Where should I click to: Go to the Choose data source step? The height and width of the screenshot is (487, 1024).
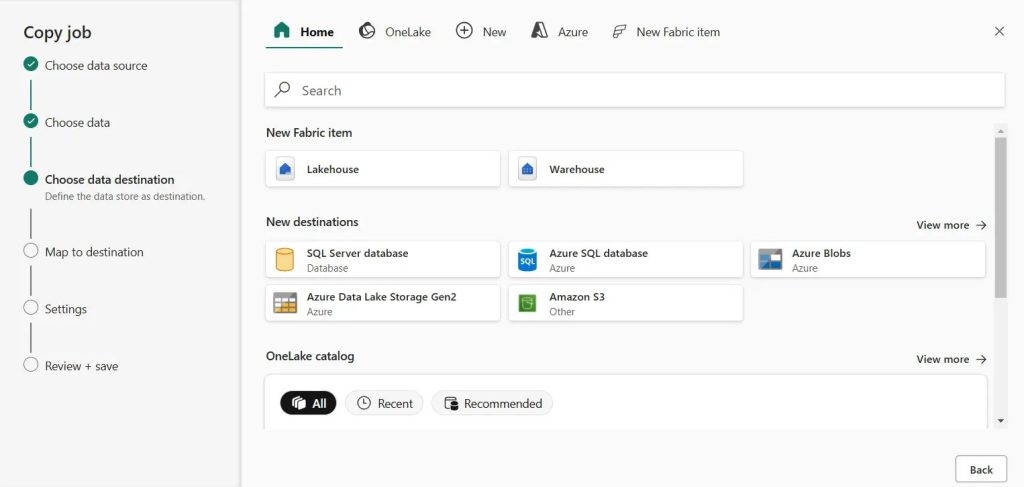(96, 65)
